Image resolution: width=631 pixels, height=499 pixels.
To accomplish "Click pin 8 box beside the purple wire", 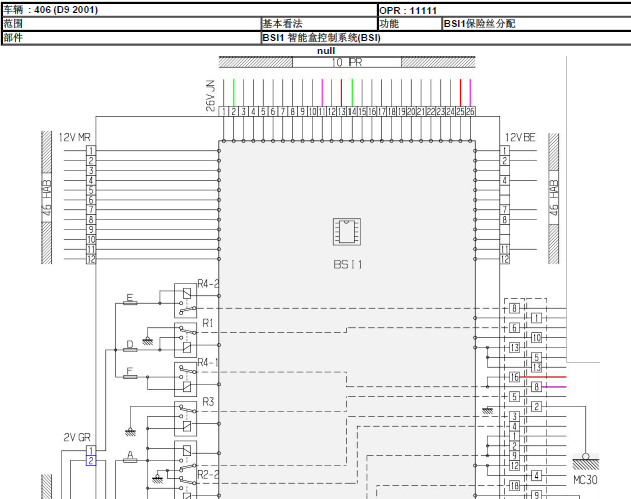I will pyautogui.click(x=536, y=387).
